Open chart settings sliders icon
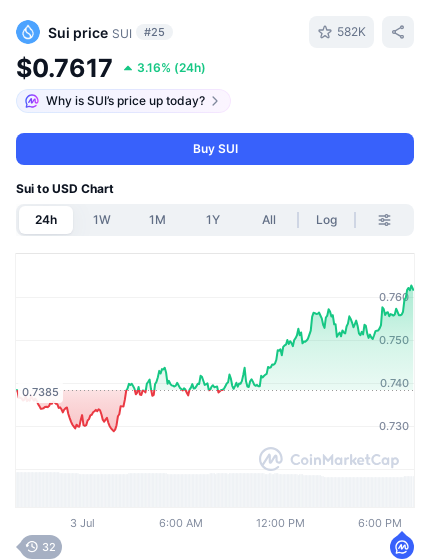Viewport: 430px width, 560px height. (384, 220)
